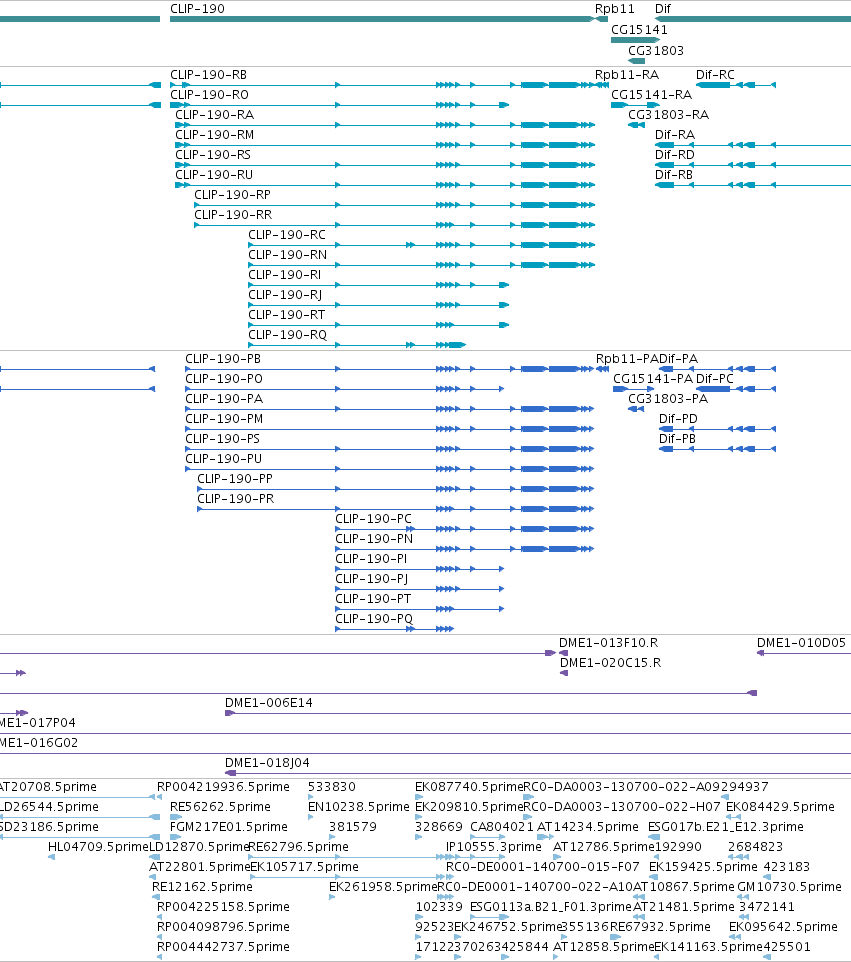Click transcript CG15141-RA
851x962 pixels.
tap(651, 94)
